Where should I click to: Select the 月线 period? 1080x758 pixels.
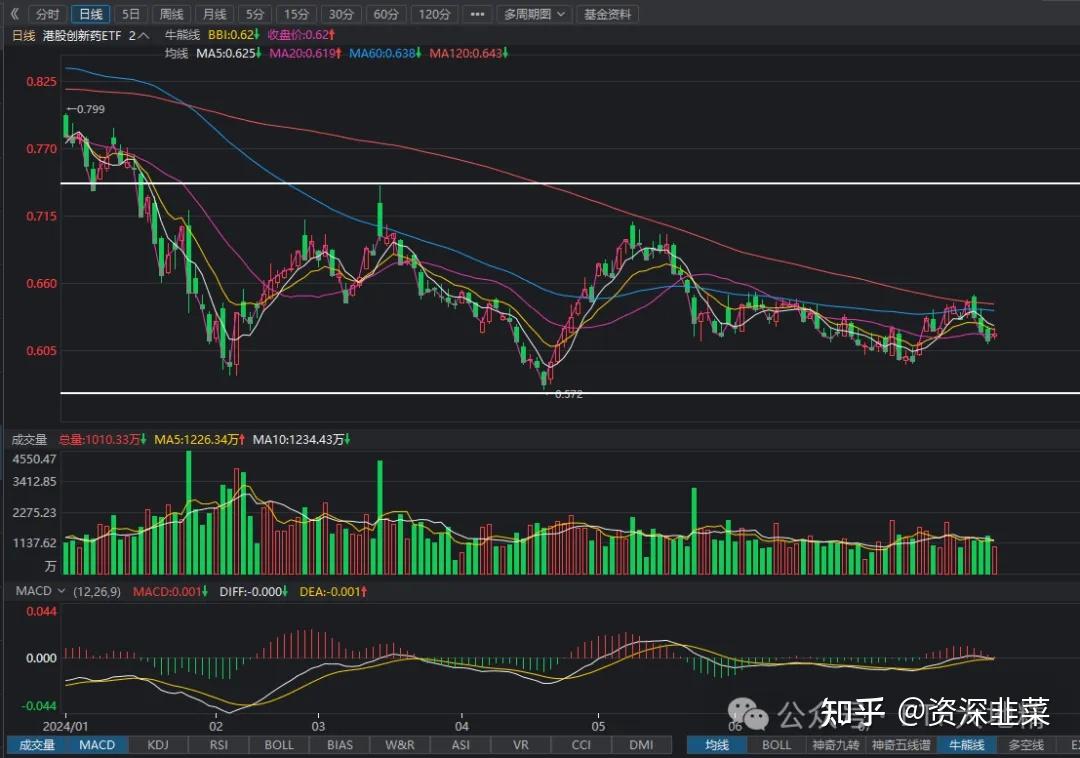click(213, 14)
